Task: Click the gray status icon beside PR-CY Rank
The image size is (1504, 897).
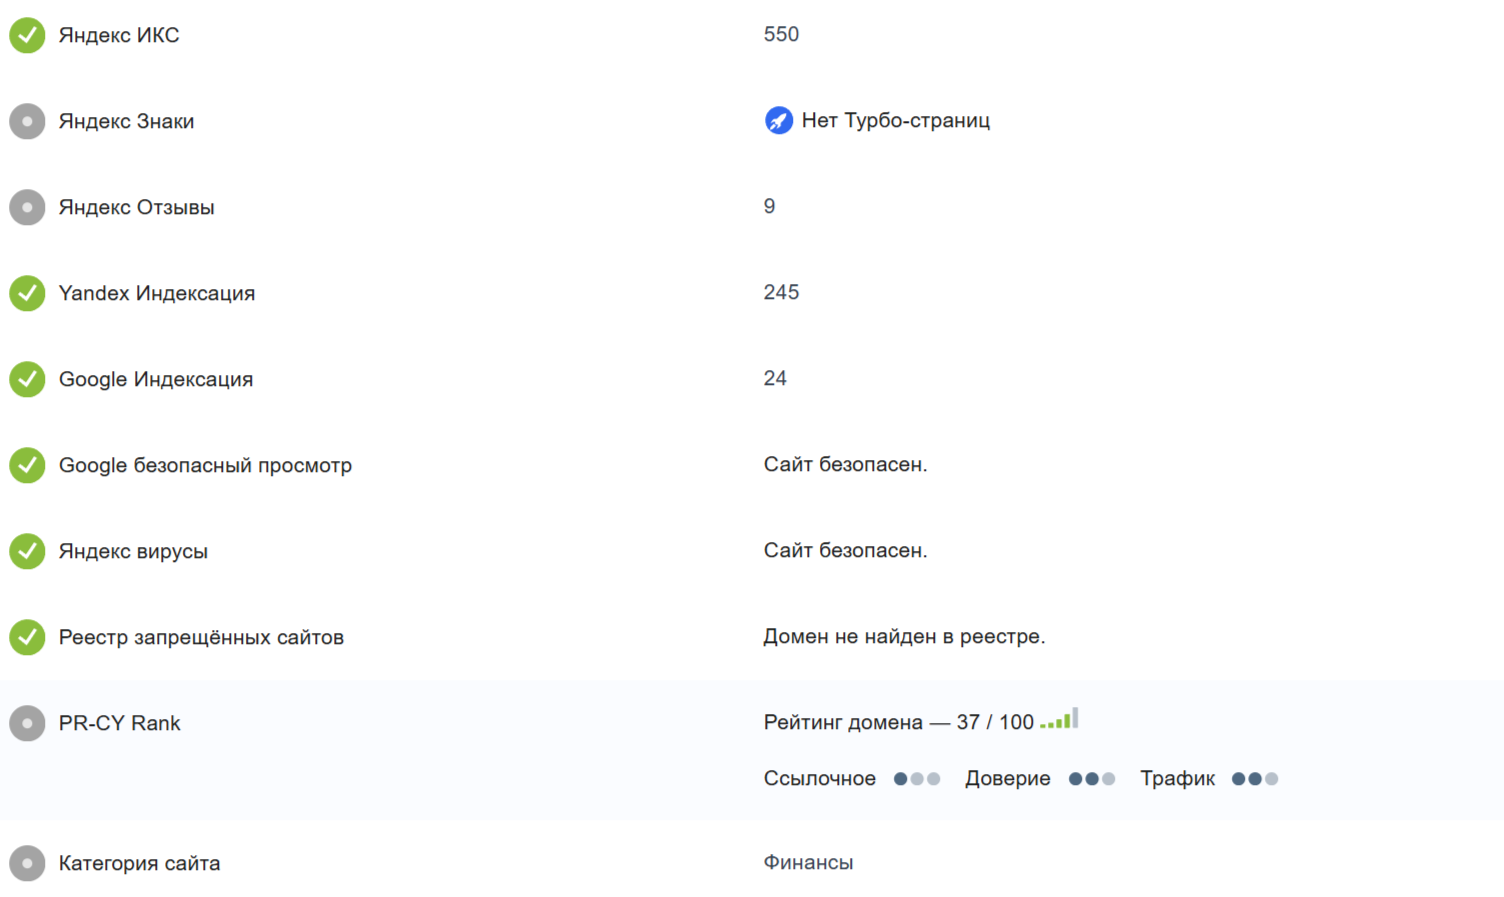Action: coord(27,723)
